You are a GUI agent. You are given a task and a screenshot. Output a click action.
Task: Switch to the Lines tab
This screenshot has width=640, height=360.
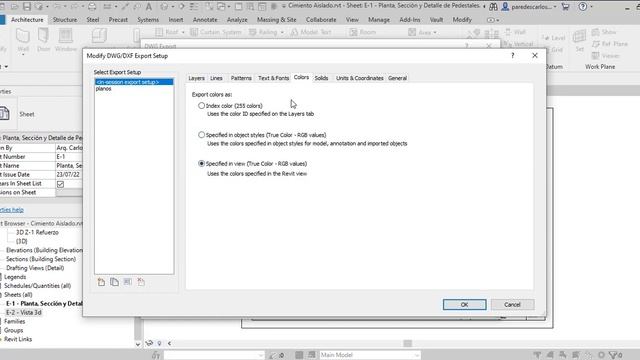216,78
